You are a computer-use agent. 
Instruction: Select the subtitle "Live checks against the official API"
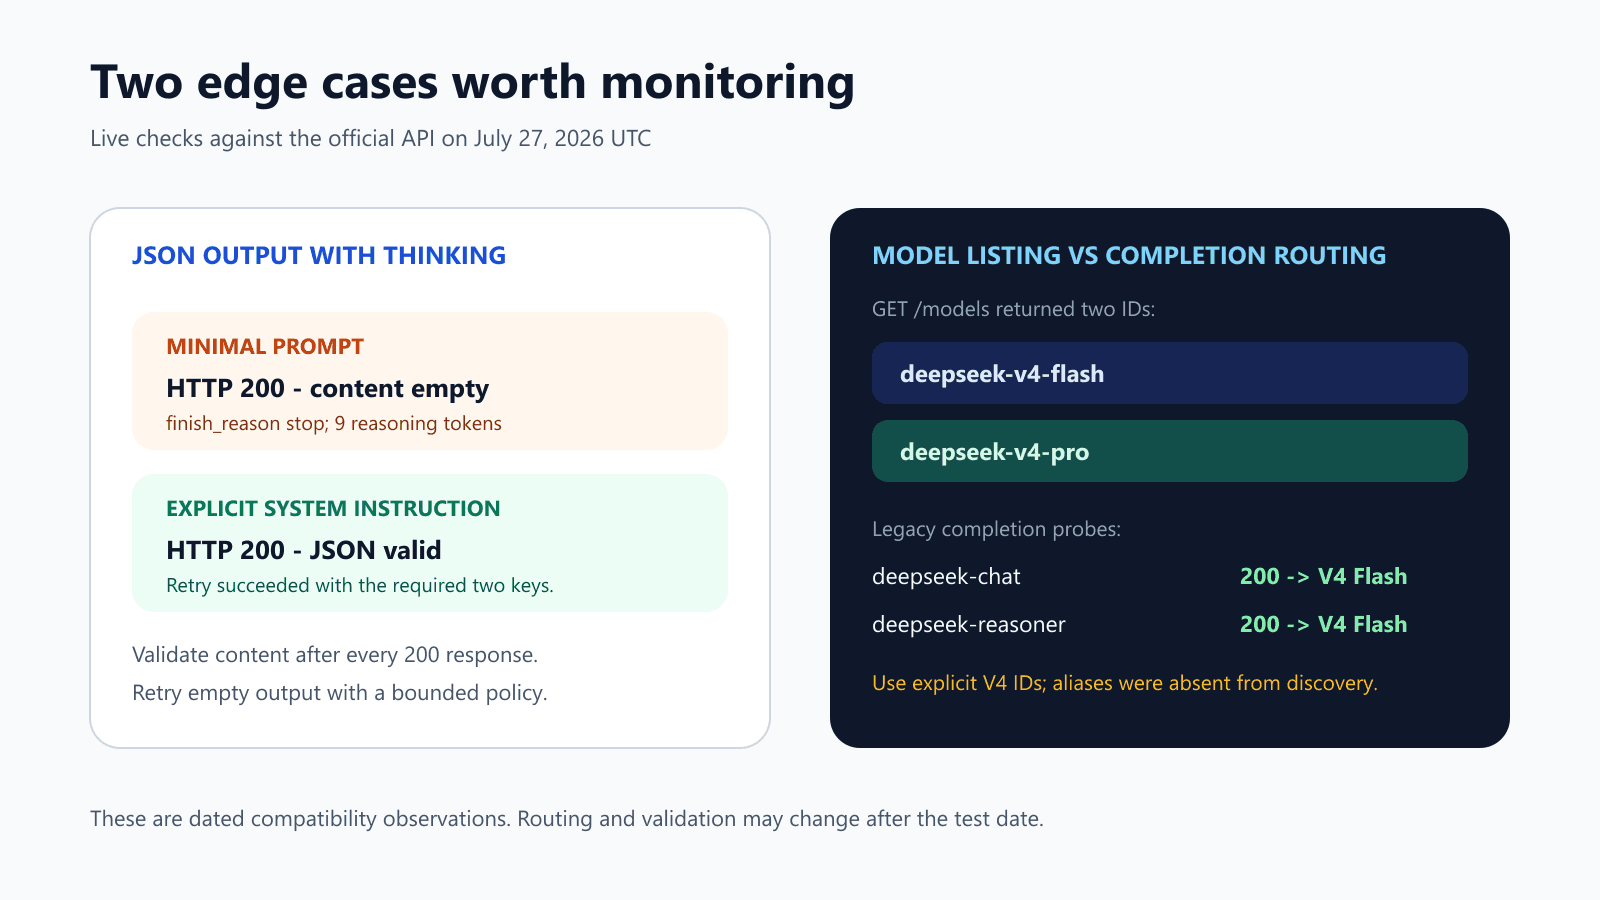[x=262, y=139]
